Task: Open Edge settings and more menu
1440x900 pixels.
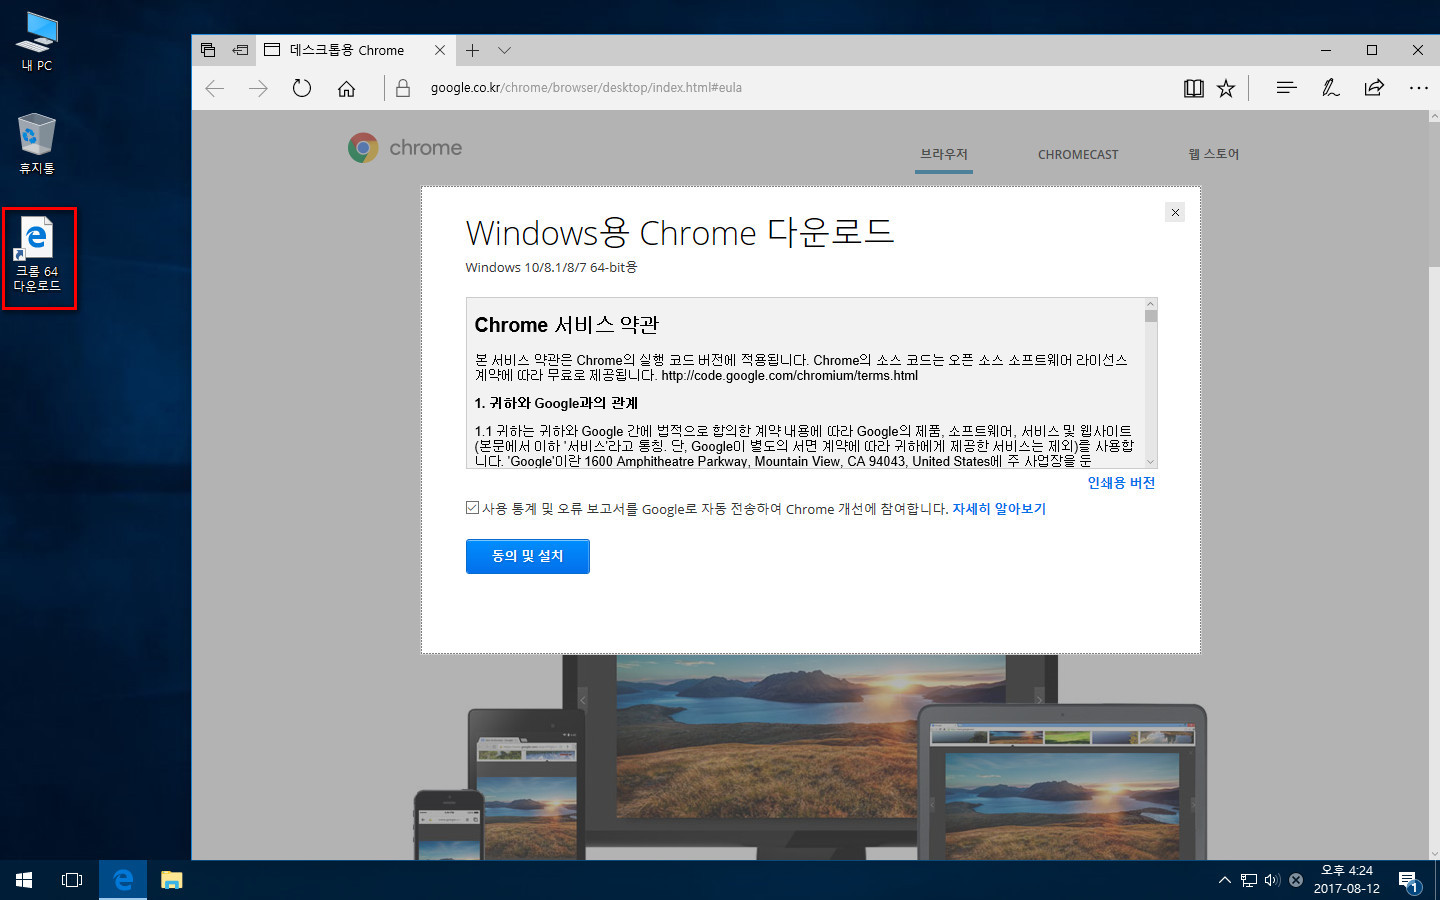Action: pos(1419,88)
